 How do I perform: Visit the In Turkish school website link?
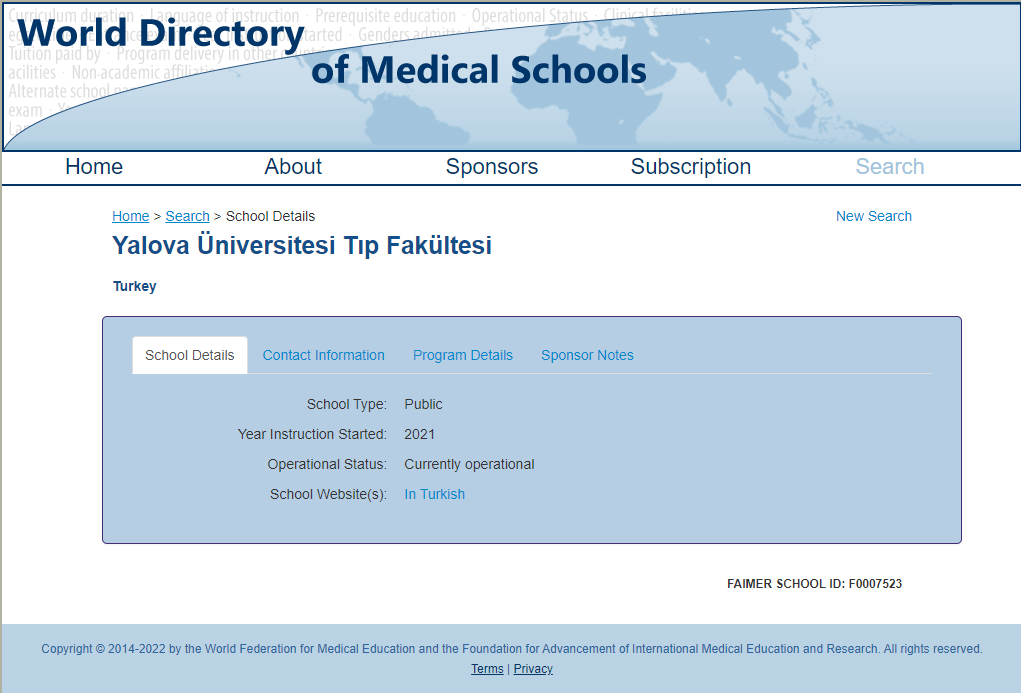(x=434, y=494)
